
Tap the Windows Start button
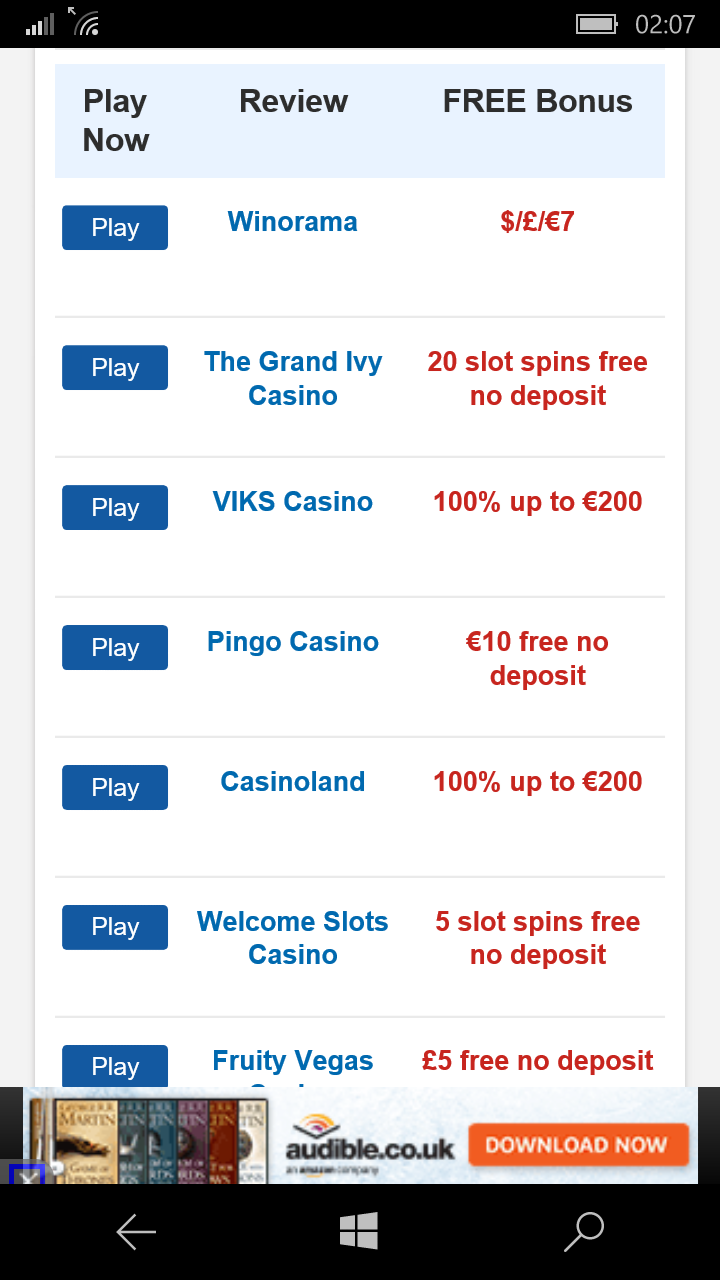tap(358, 1230)
